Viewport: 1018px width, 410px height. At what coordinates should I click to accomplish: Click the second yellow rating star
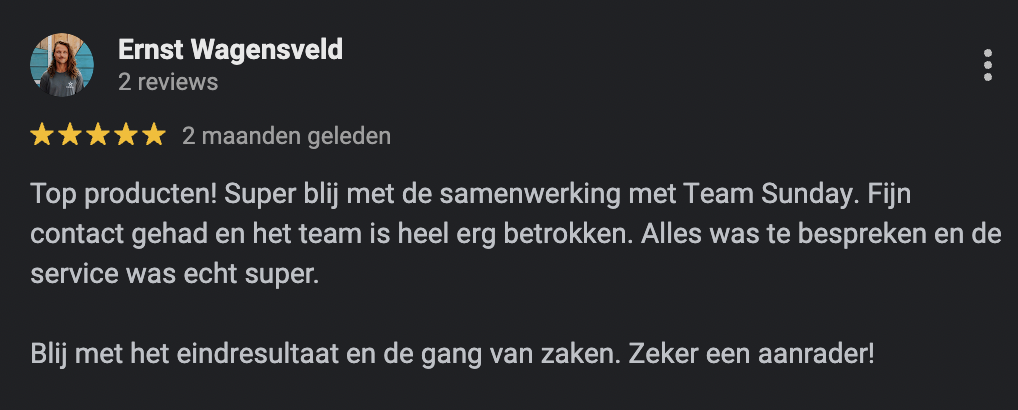70,135
